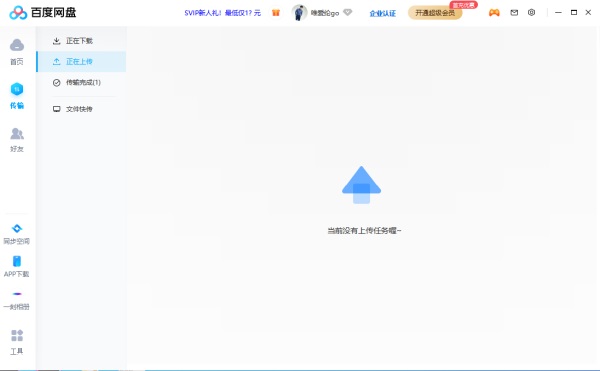Click the membership diamond badge icon
The image size is (600, 371).
(x=347, y=13)
